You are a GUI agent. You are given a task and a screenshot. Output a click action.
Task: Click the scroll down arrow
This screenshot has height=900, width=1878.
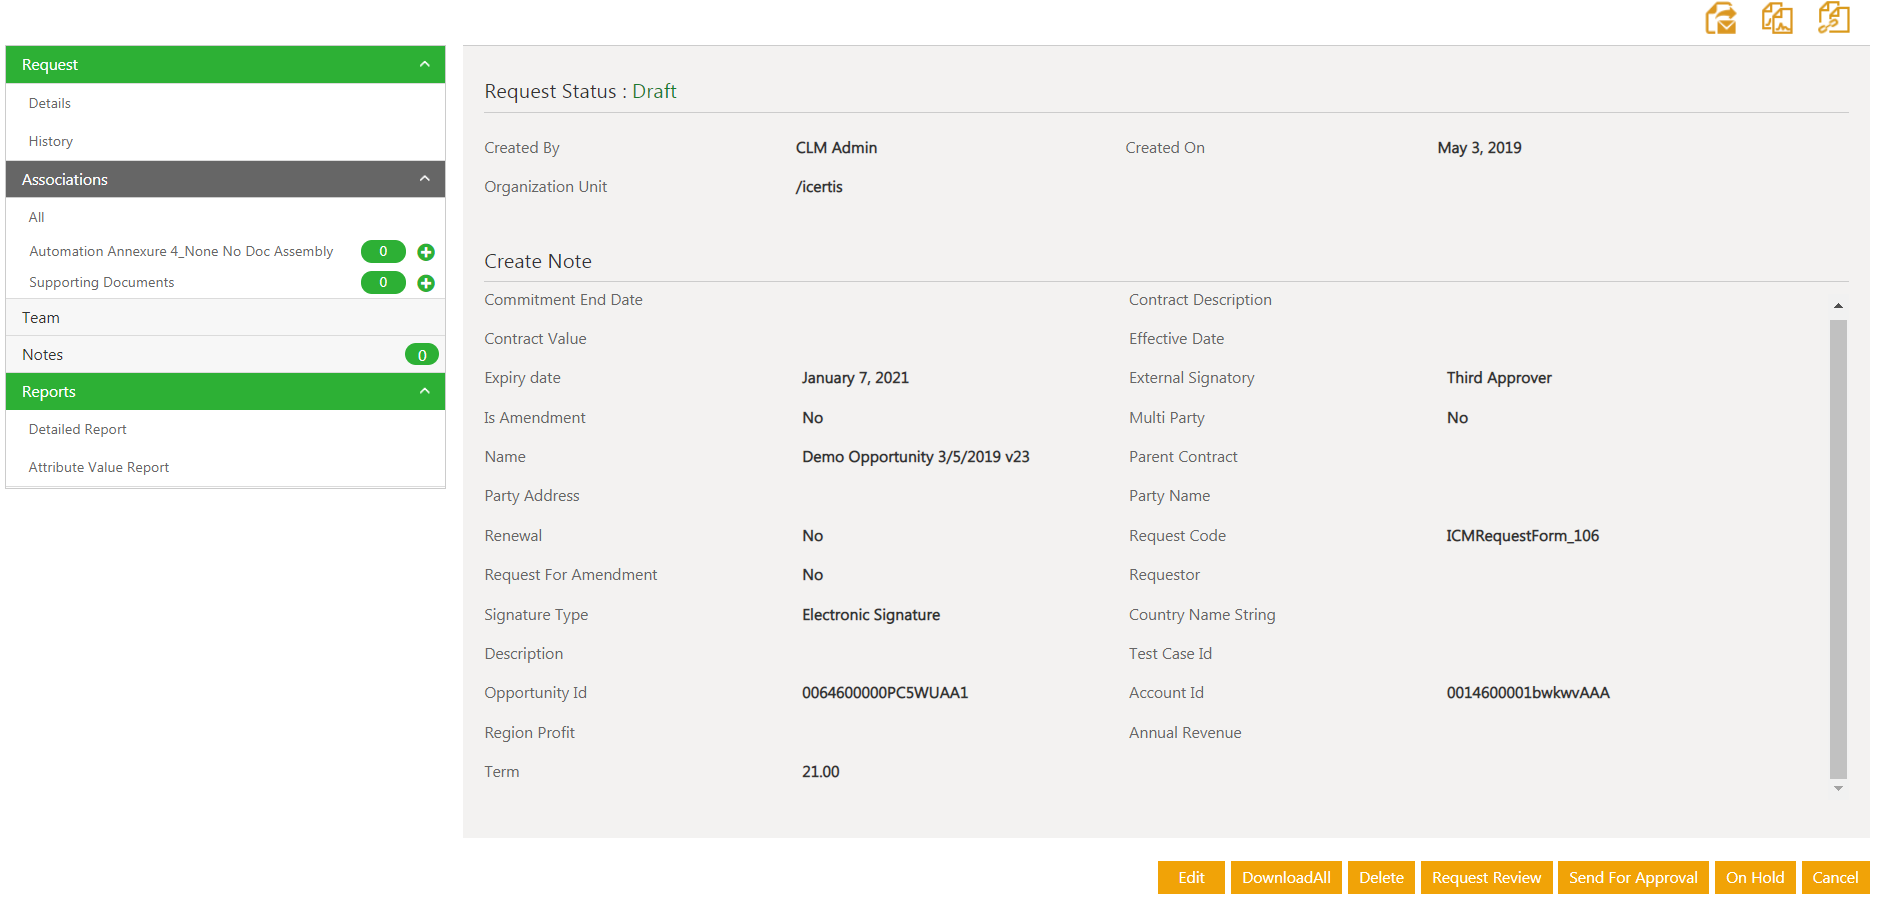[x=1838, y=789]
